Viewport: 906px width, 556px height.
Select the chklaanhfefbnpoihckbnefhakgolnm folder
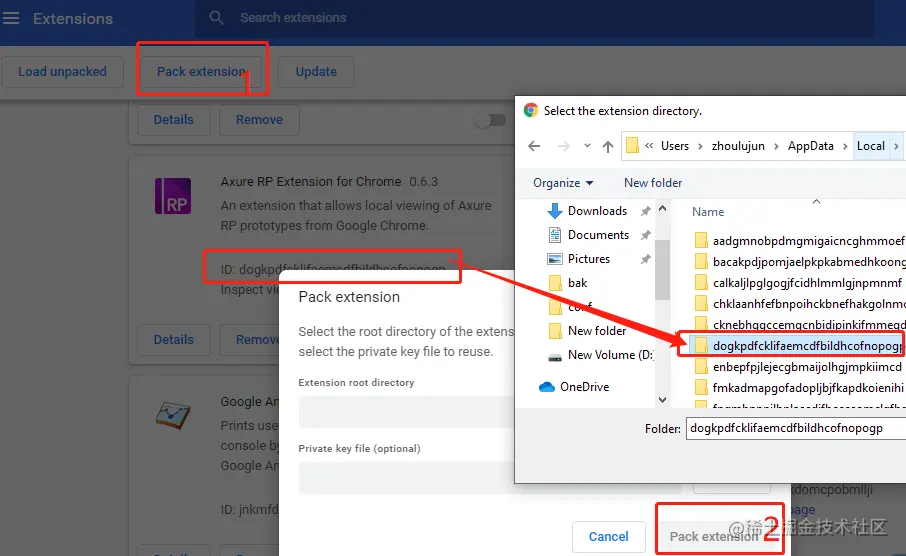800,303
